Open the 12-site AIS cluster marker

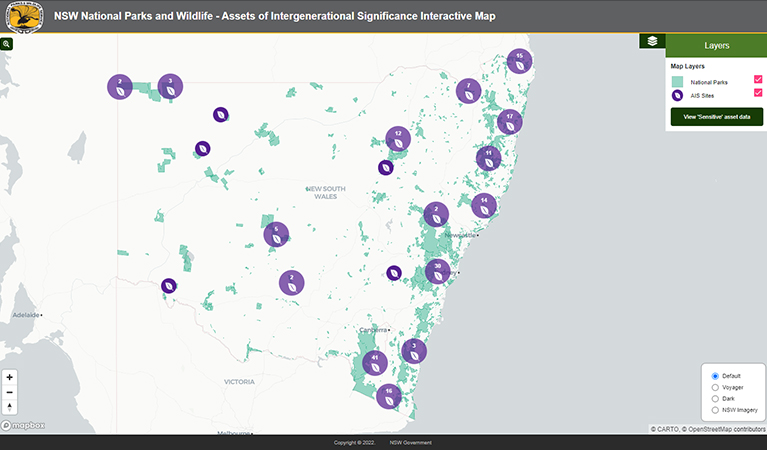398,139
